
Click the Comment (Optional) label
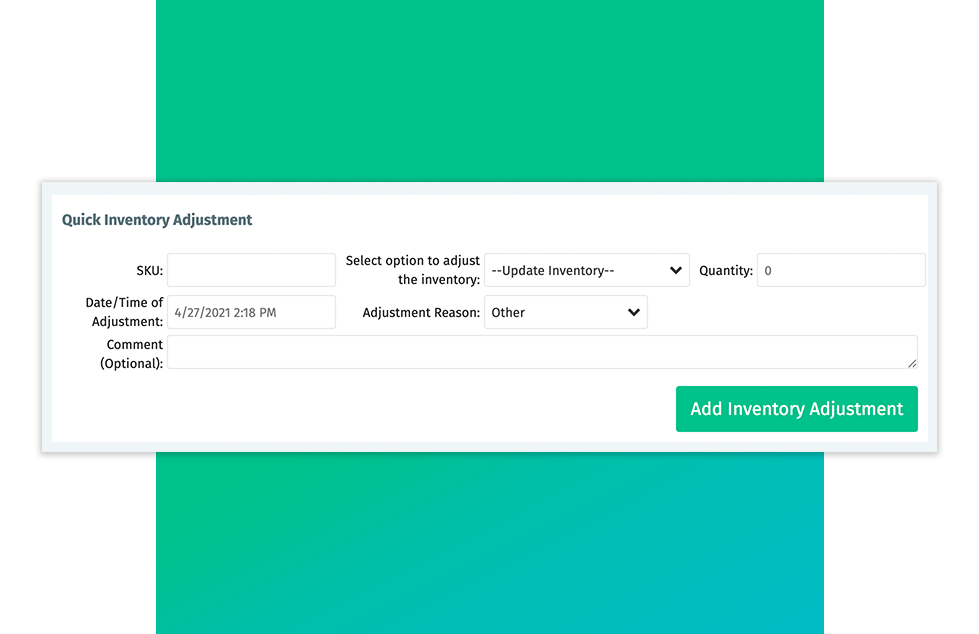[131, 353]
